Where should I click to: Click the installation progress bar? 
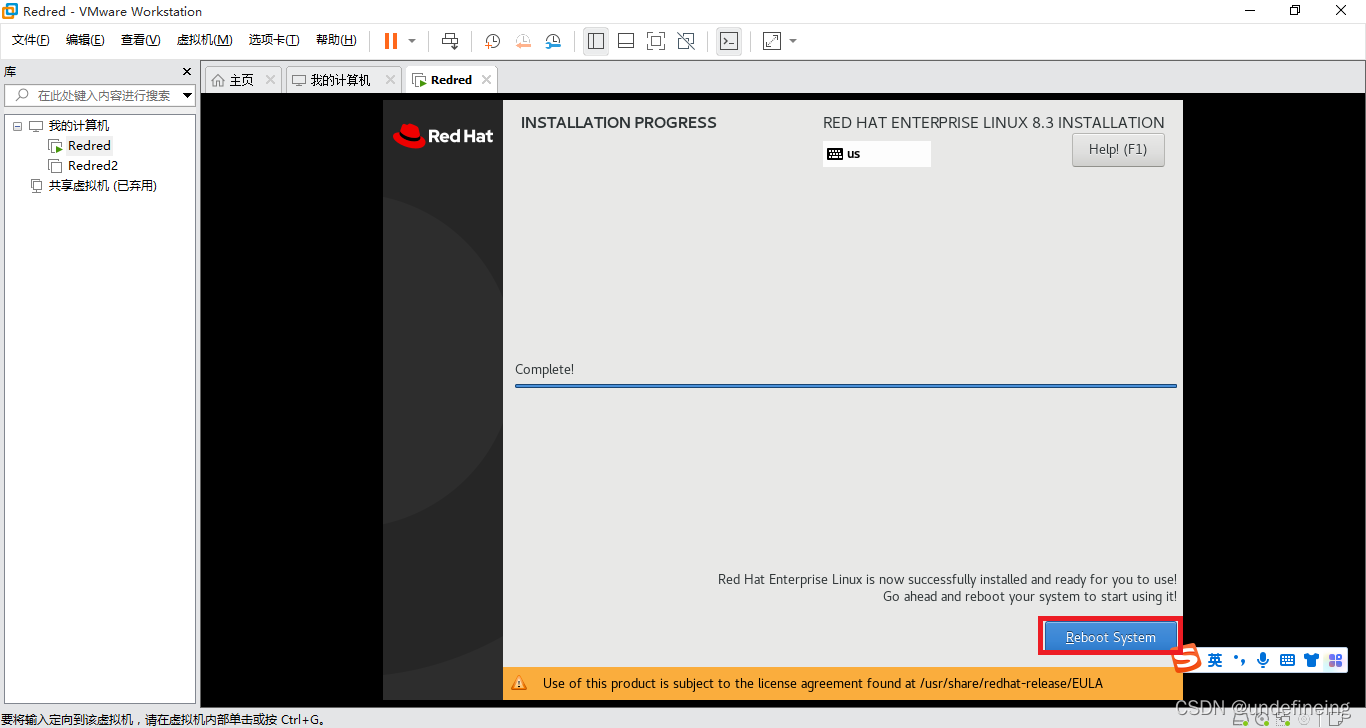[846, 385]
